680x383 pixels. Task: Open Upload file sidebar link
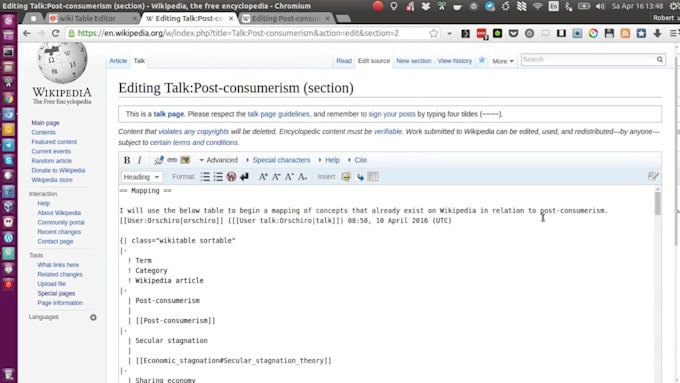52,284
